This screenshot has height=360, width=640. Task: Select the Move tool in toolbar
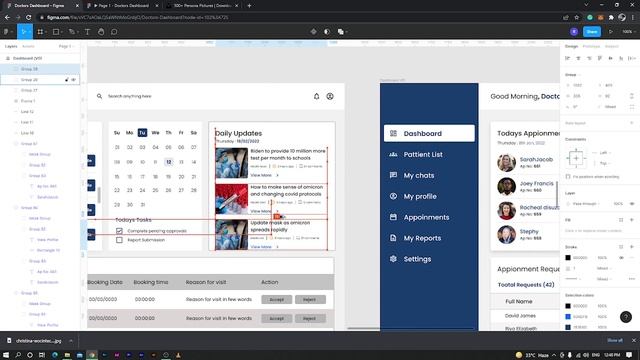(24, 31)
